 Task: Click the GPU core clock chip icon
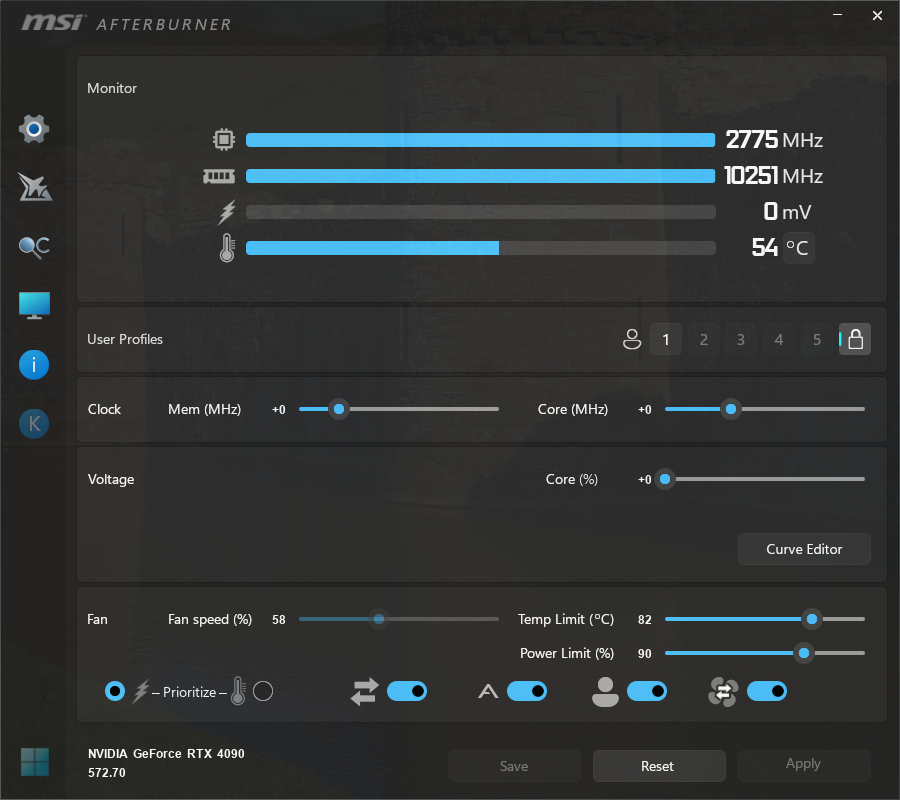[x=224, y=139]
